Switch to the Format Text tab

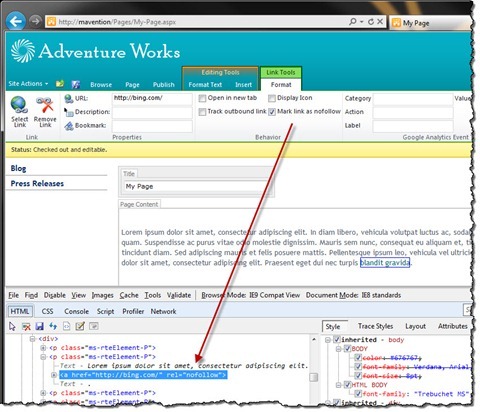205,85
